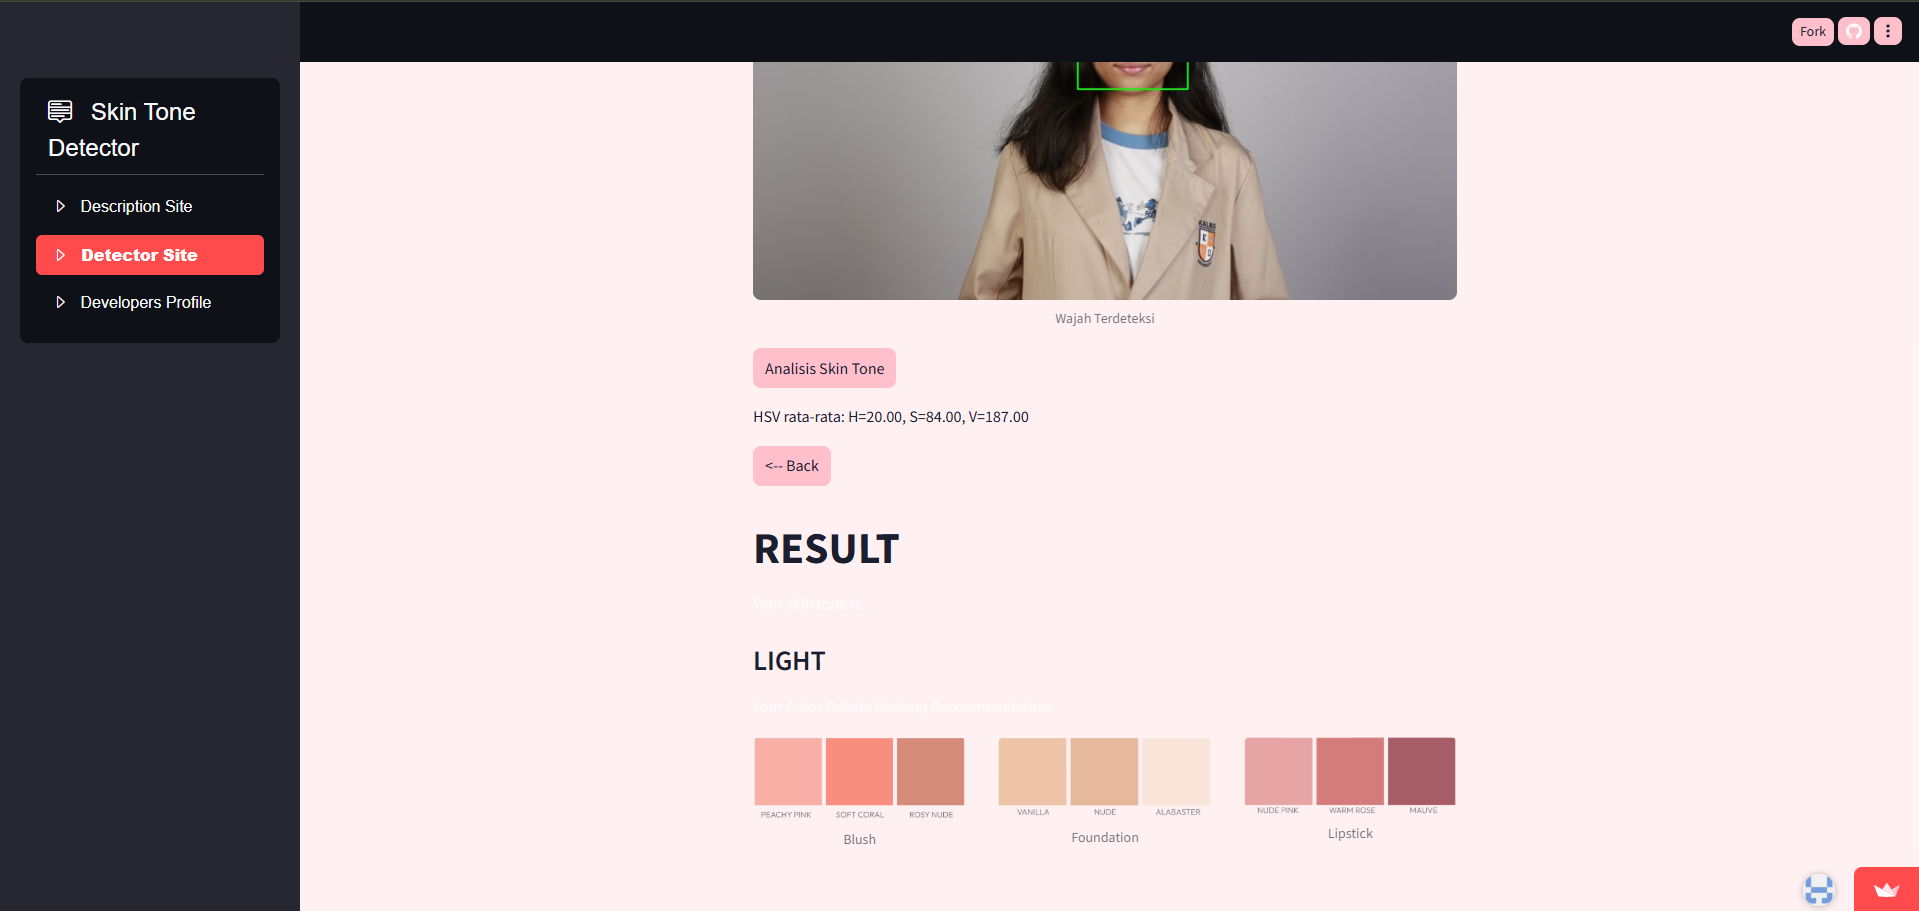1919x911 pixels.
Task: Pick the Vanilla foundation swatch
Action: pyautogui.click(x=1032, y=771)
